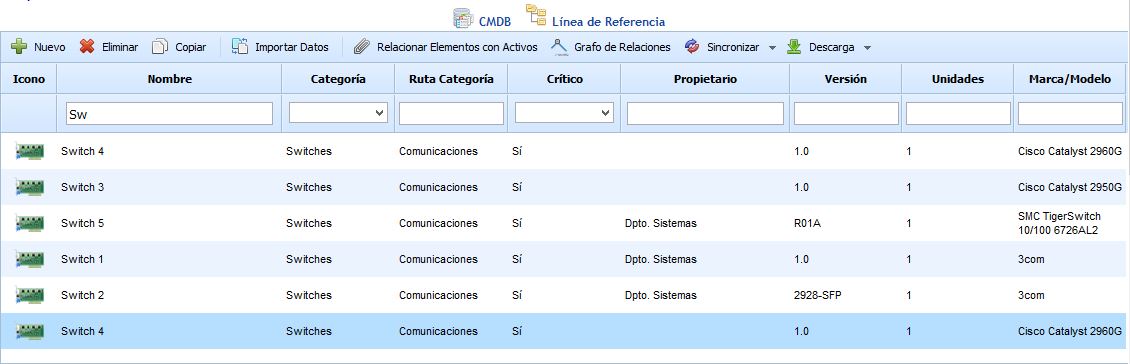Expand the Sincronizar dropdown arrow
Image resolution: width=1130 pixels, height=364 pixels.
point(772,48)
